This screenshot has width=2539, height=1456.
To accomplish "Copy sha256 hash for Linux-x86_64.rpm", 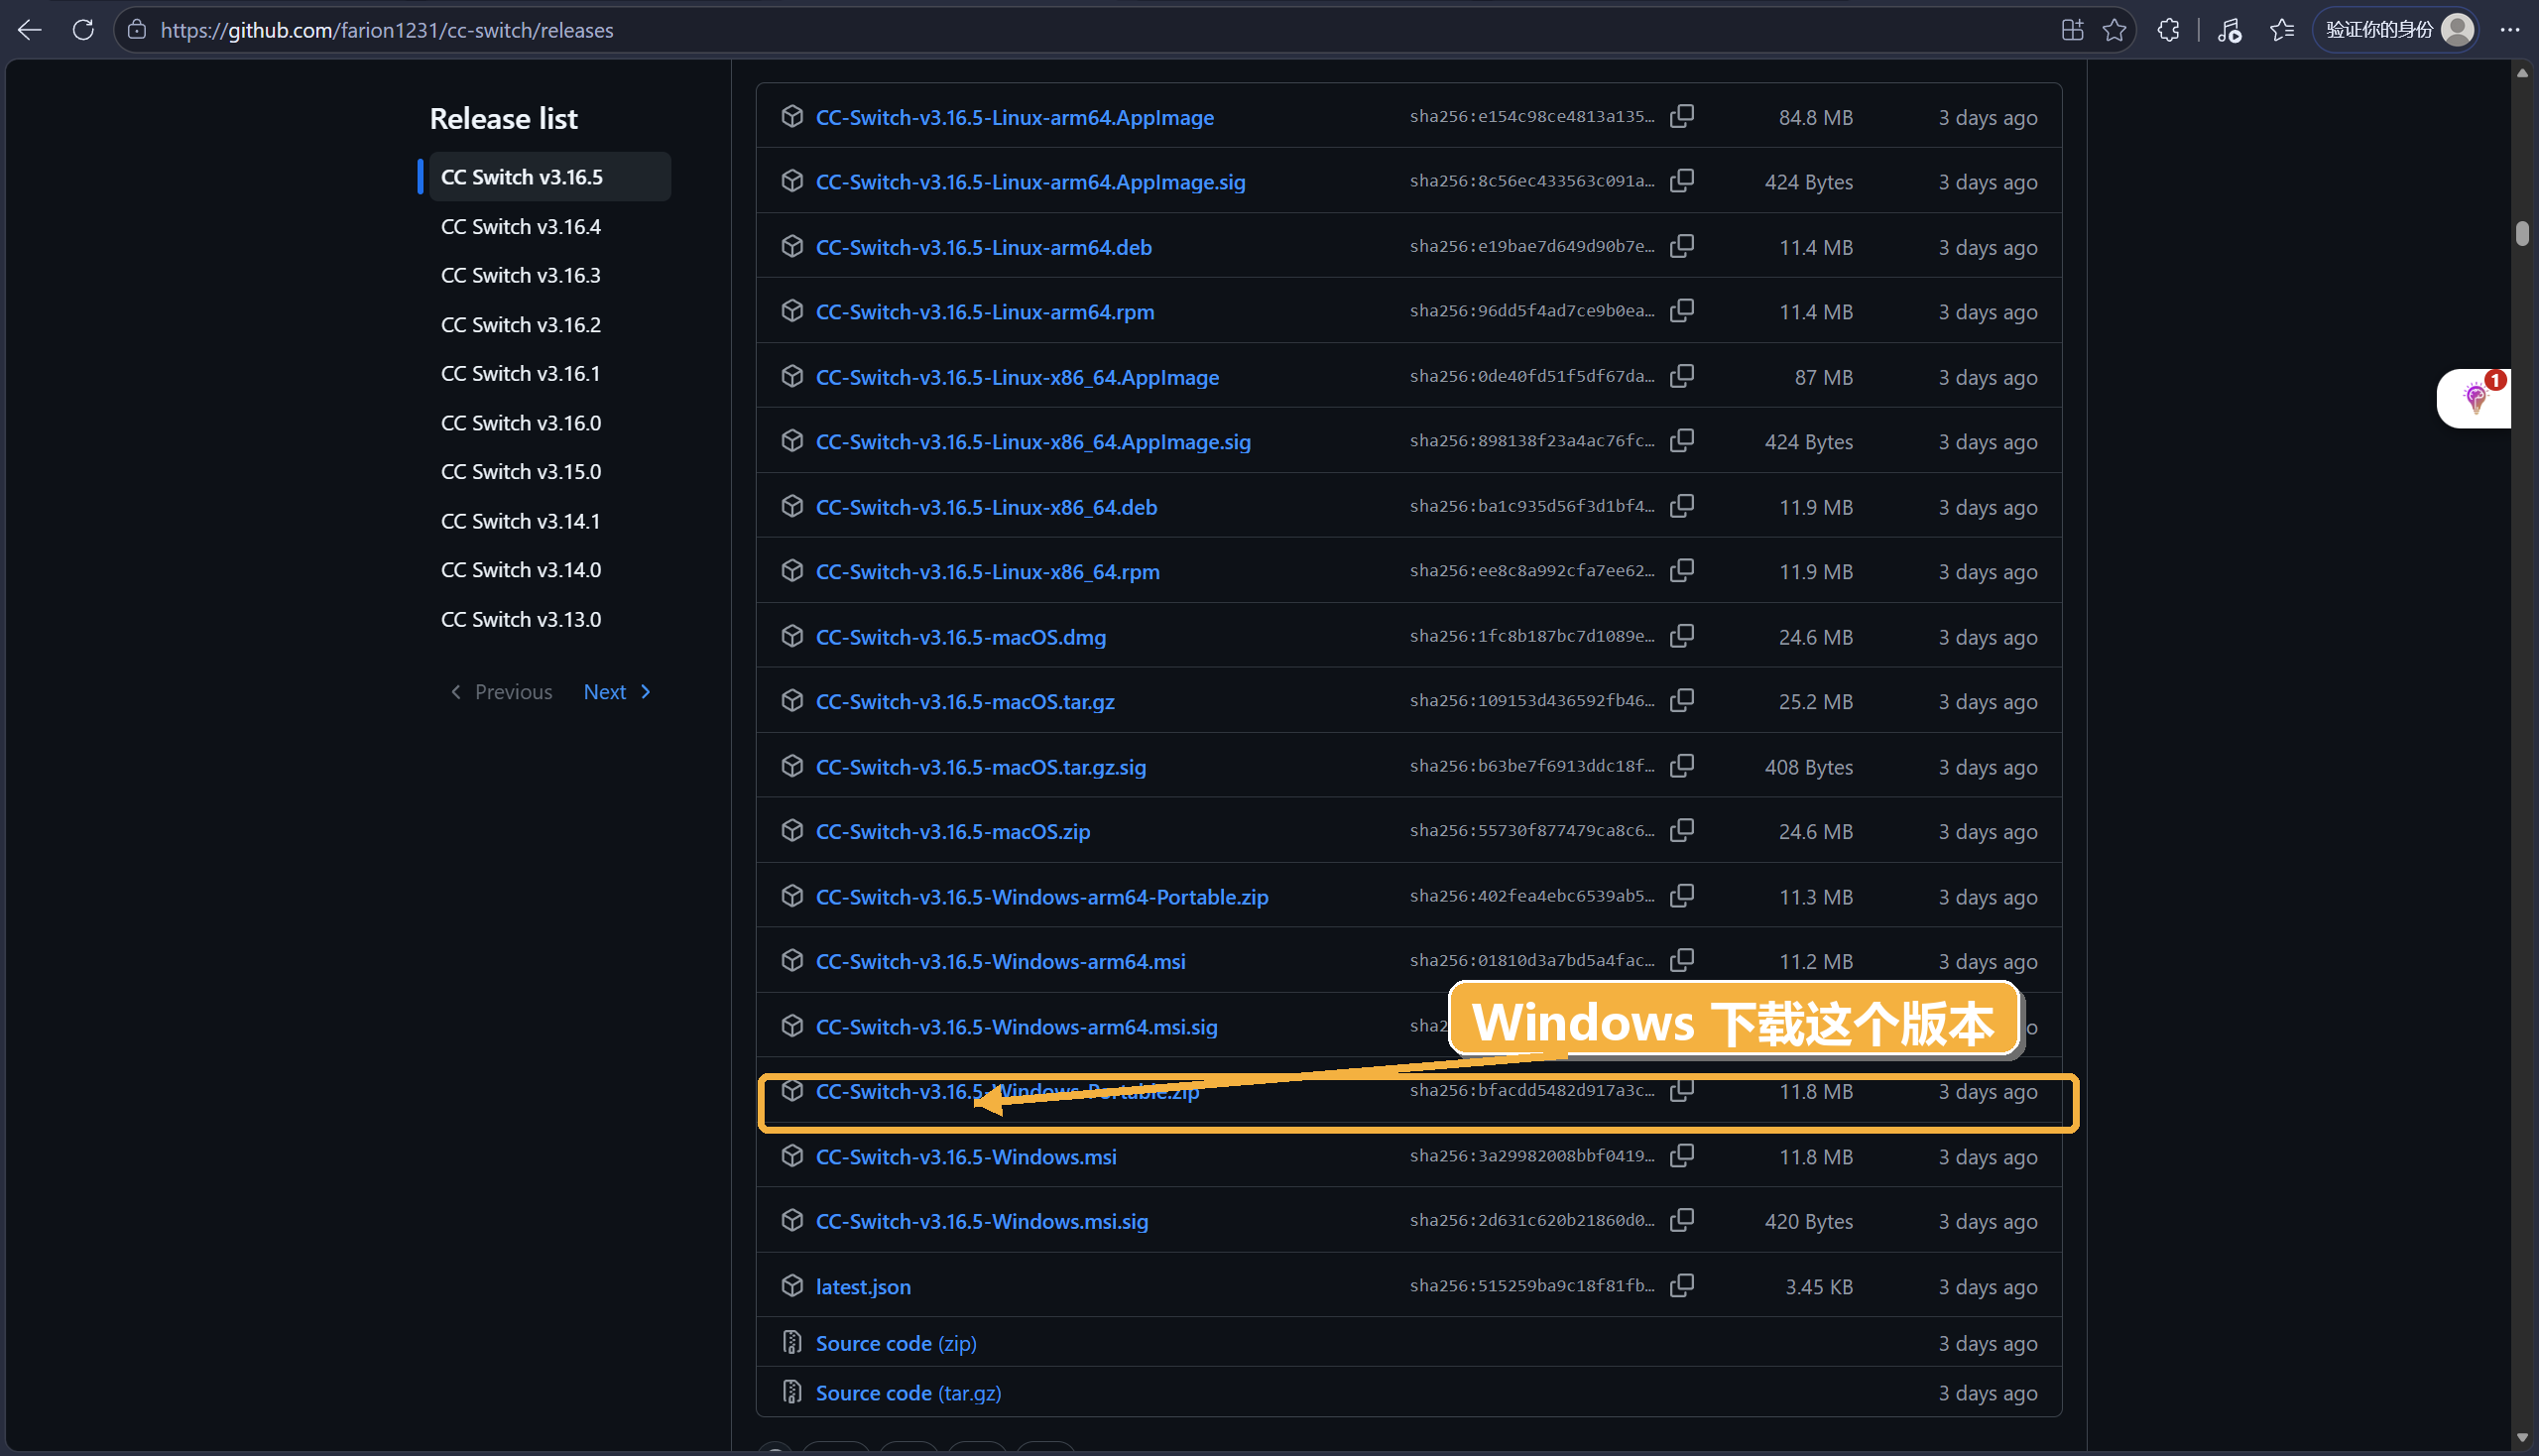I will [1682, 570].
